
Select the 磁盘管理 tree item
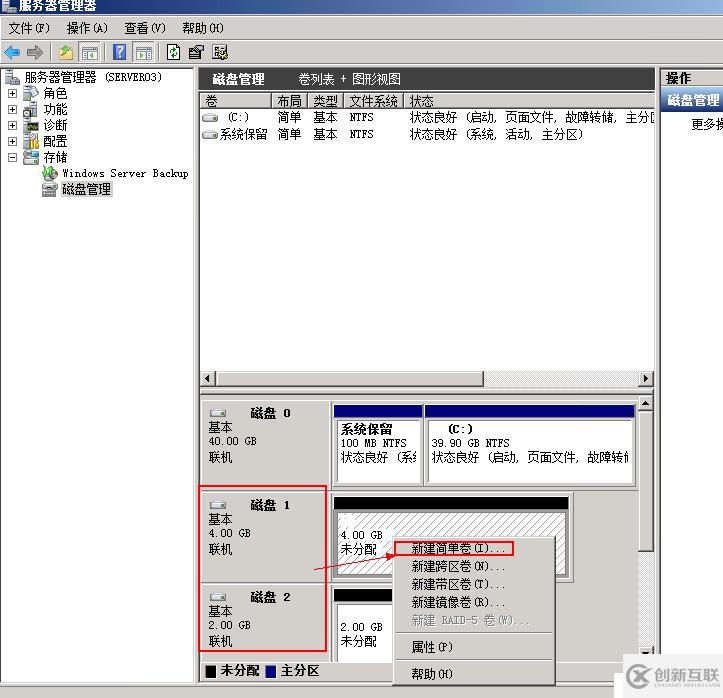coord(87,189)
